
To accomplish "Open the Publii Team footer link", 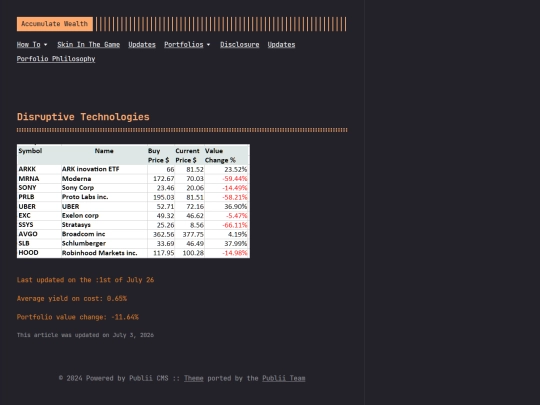I will coord(284,378).
